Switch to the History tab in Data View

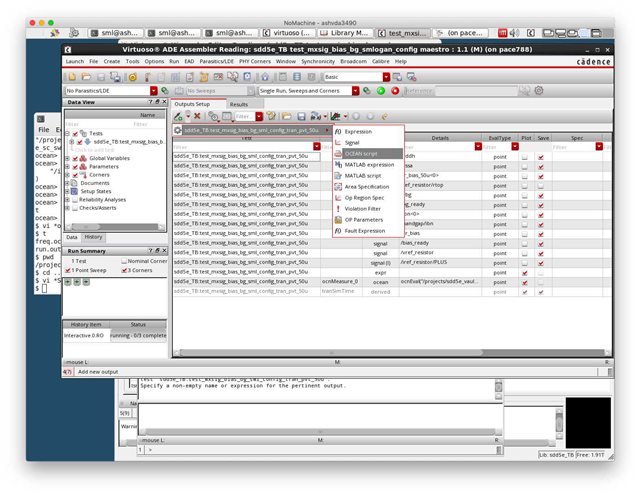[92, 237]
